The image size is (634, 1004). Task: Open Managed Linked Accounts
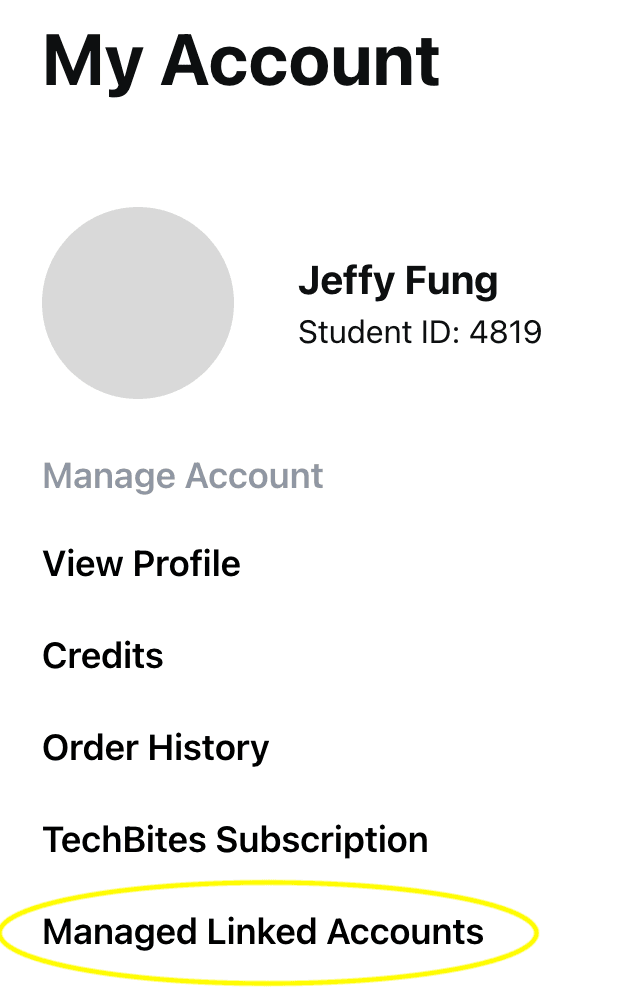263,932
